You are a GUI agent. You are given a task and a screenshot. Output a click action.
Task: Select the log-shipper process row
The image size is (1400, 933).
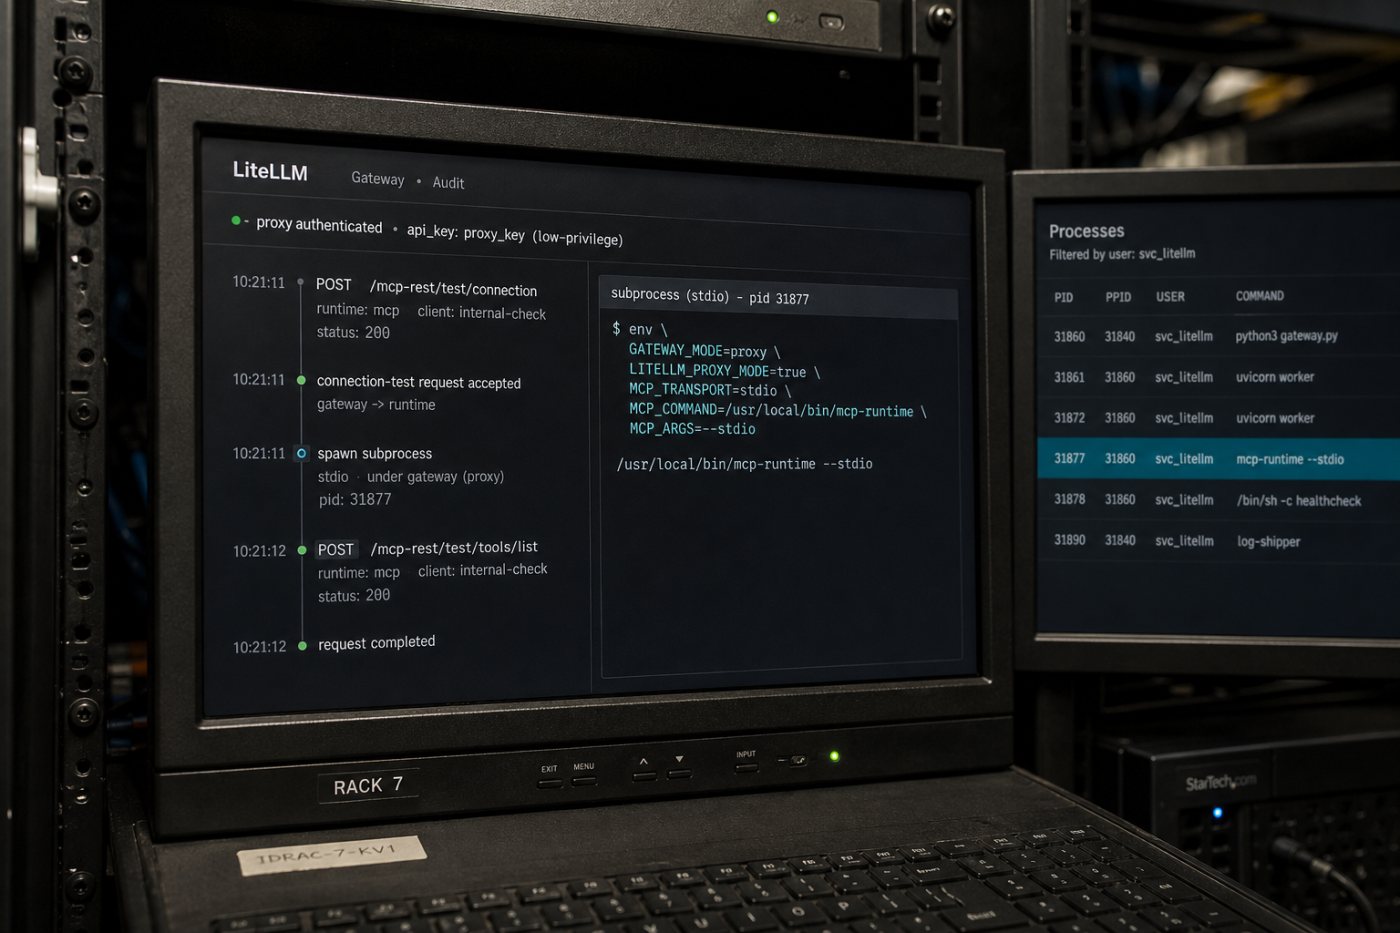pyautogui.click(x=1218, y=541)
